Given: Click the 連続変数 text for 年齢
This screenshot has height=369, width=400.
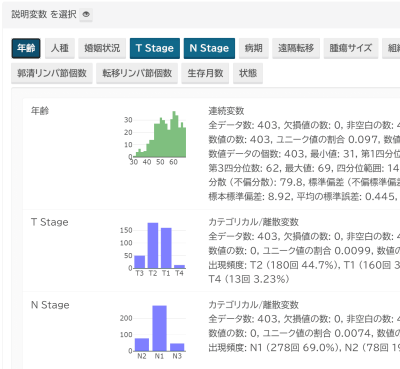Looking at the screenshot, I should [226, 111].
